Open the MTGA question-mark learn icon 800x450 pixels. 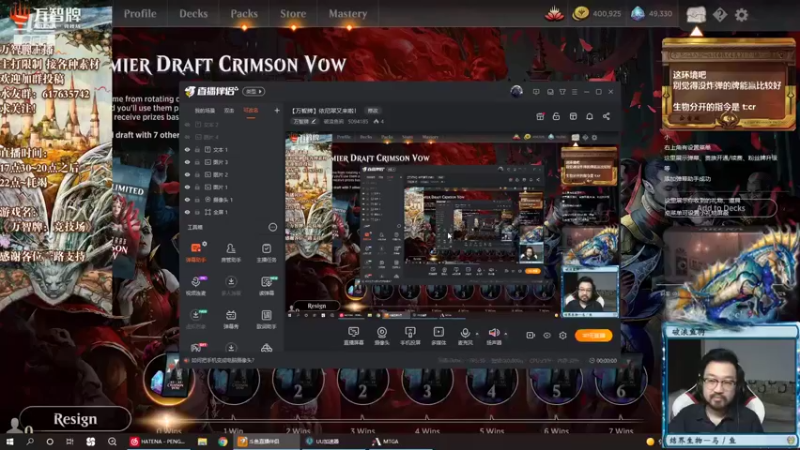pos(720,15)
